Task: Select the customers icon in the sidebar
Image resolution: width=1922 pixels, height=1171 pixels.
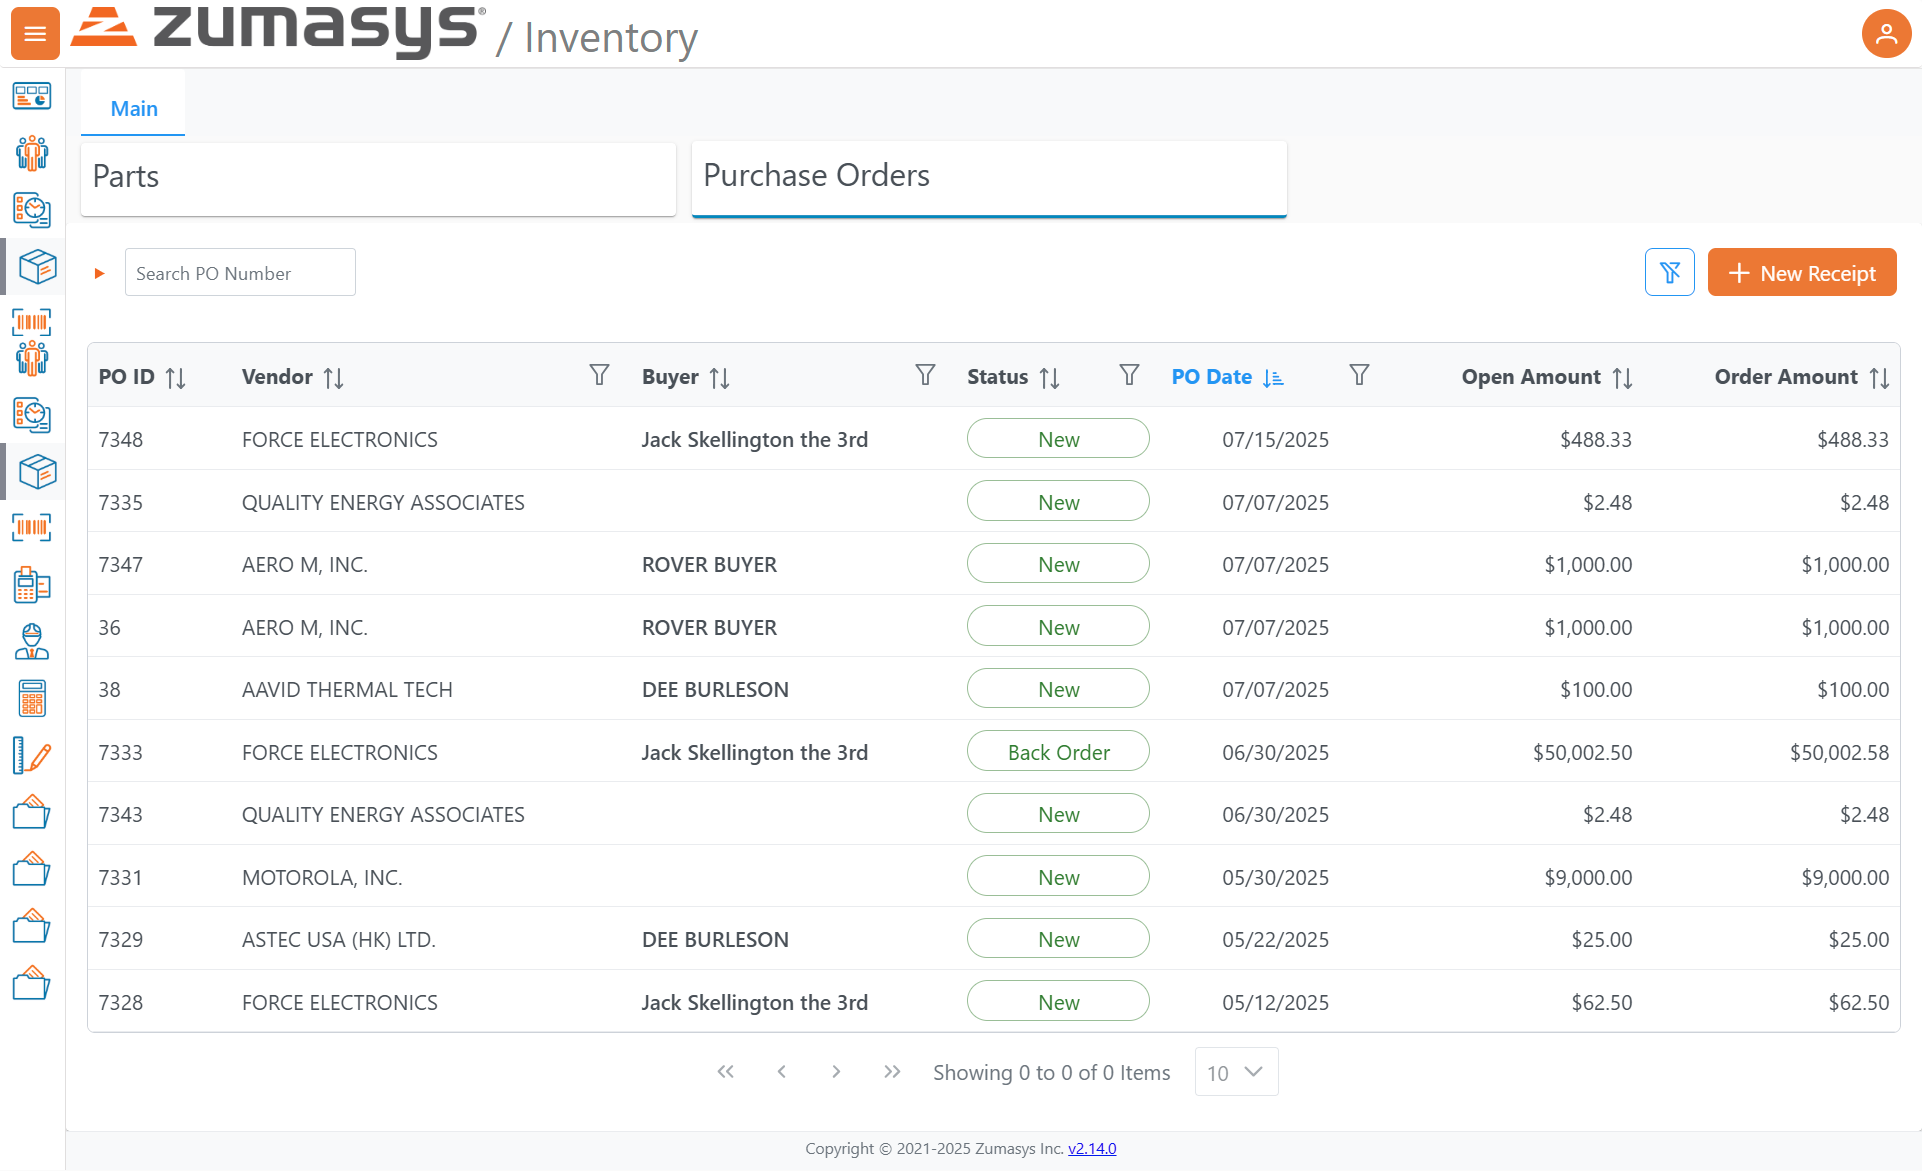Action: [x=32, y=154]
